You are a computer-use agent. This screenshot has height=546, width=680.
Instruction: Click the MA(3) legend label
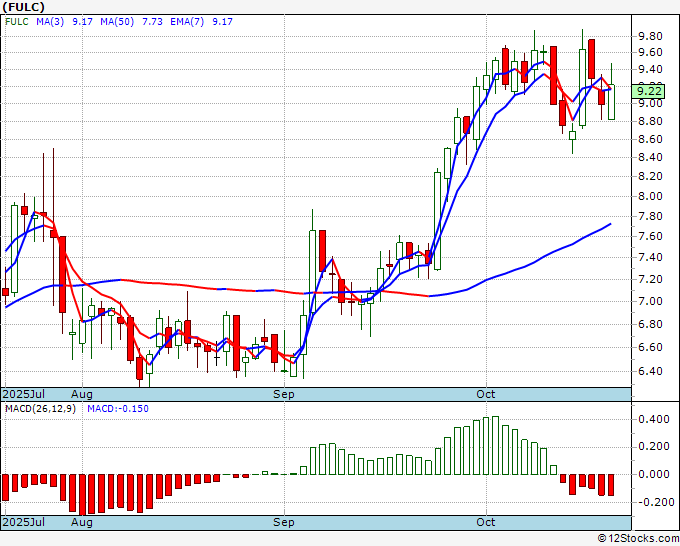[50, 21]
